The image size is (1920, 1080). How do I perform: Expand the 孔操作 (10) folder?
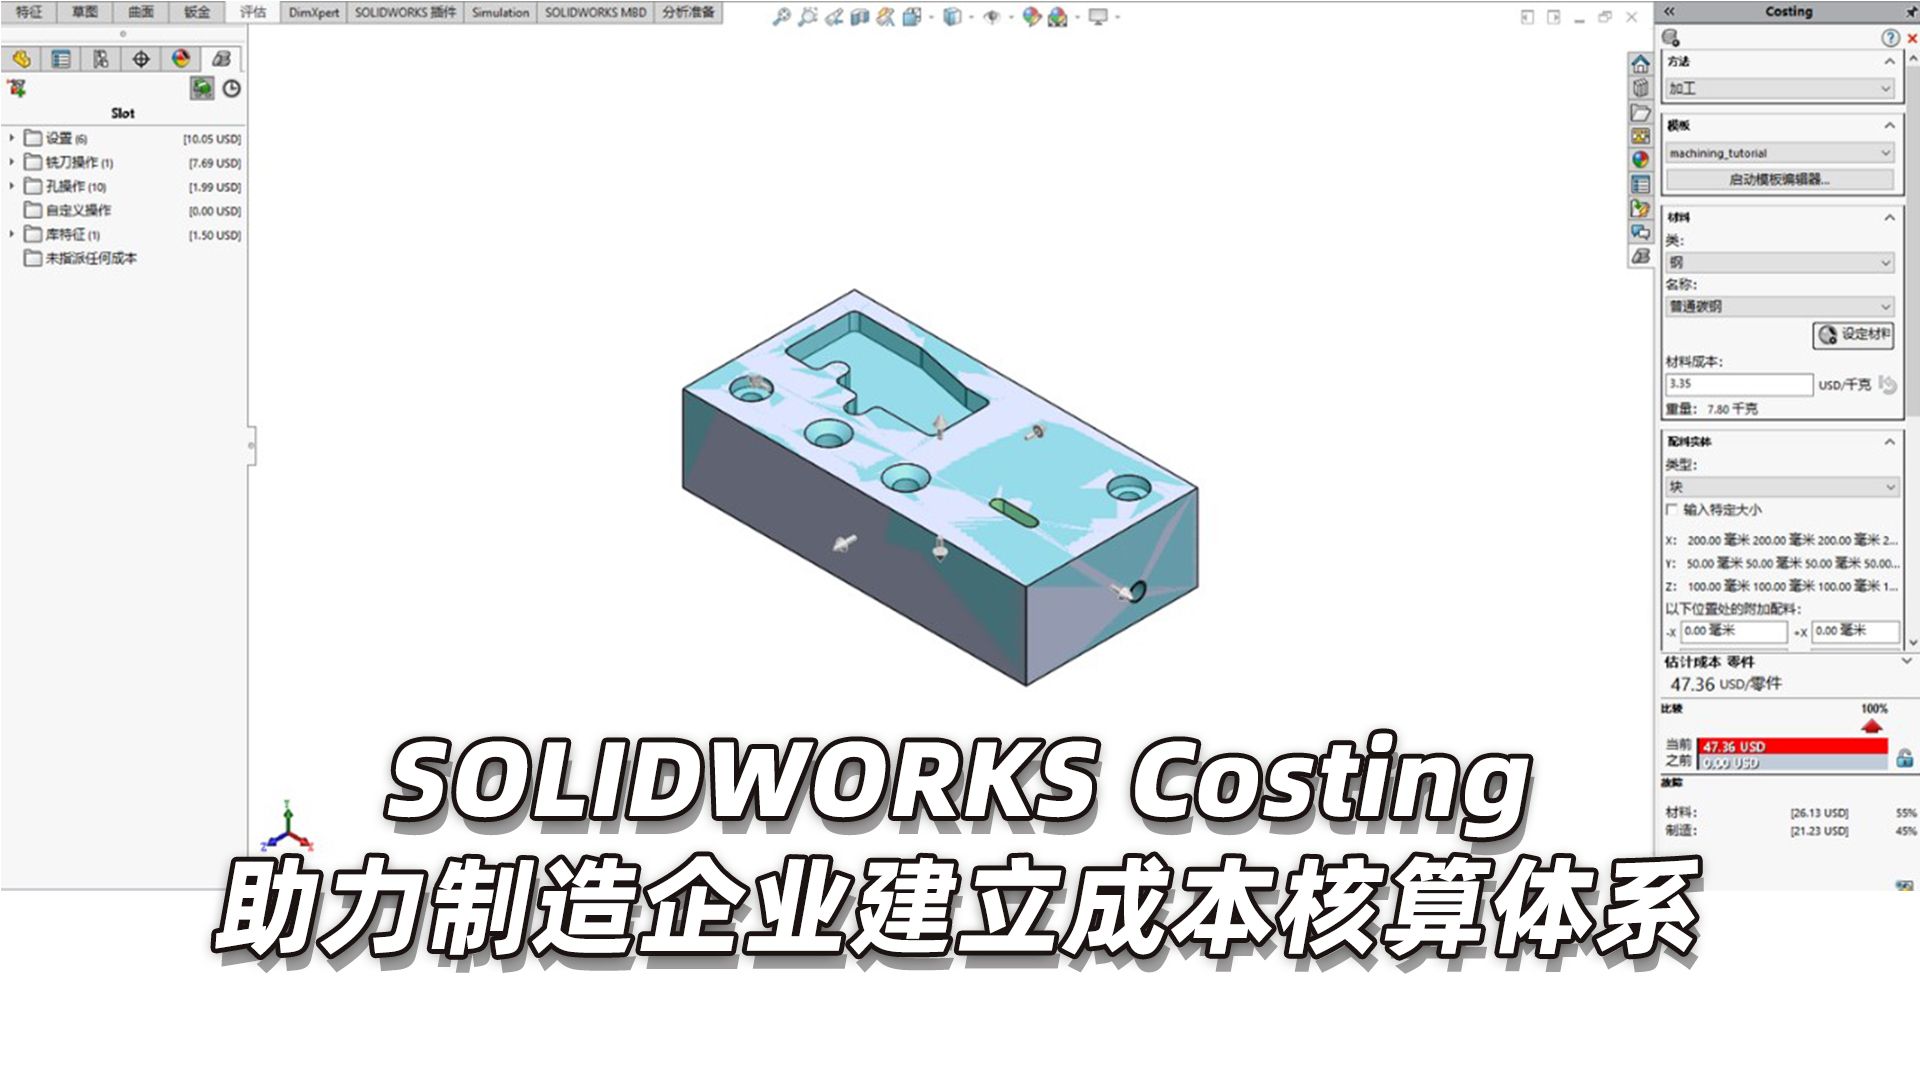12,186
